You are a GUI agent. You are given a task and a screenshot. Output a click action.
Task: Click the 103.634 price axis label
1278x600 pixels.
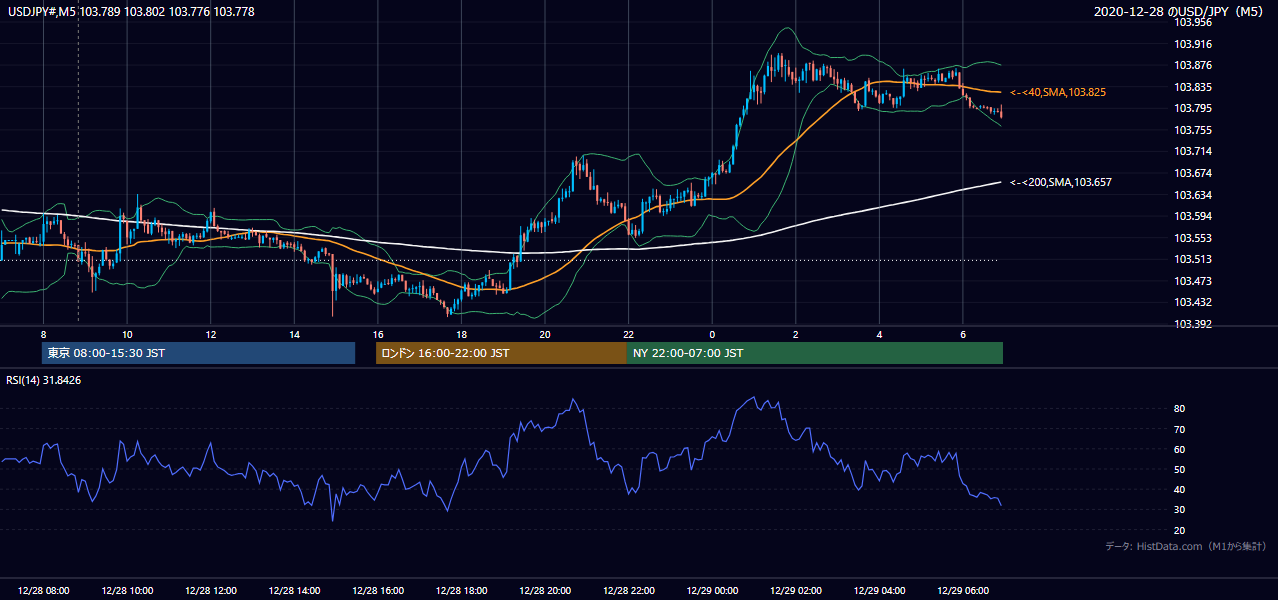(1191, 195)
